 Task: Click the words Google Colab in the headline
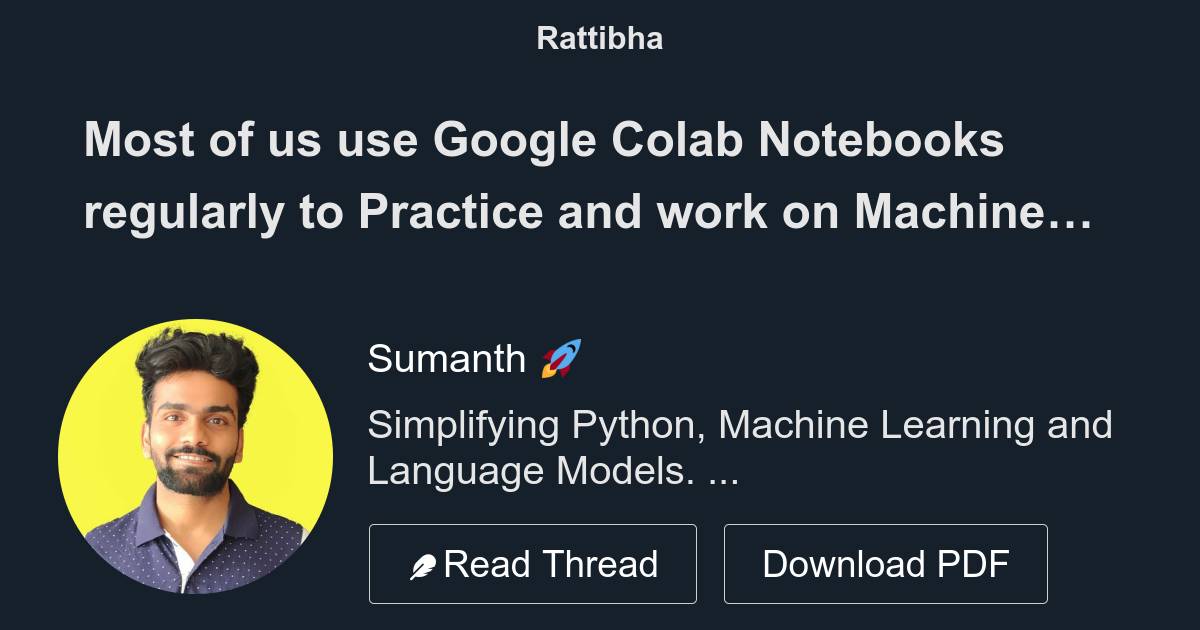point(586,141)
